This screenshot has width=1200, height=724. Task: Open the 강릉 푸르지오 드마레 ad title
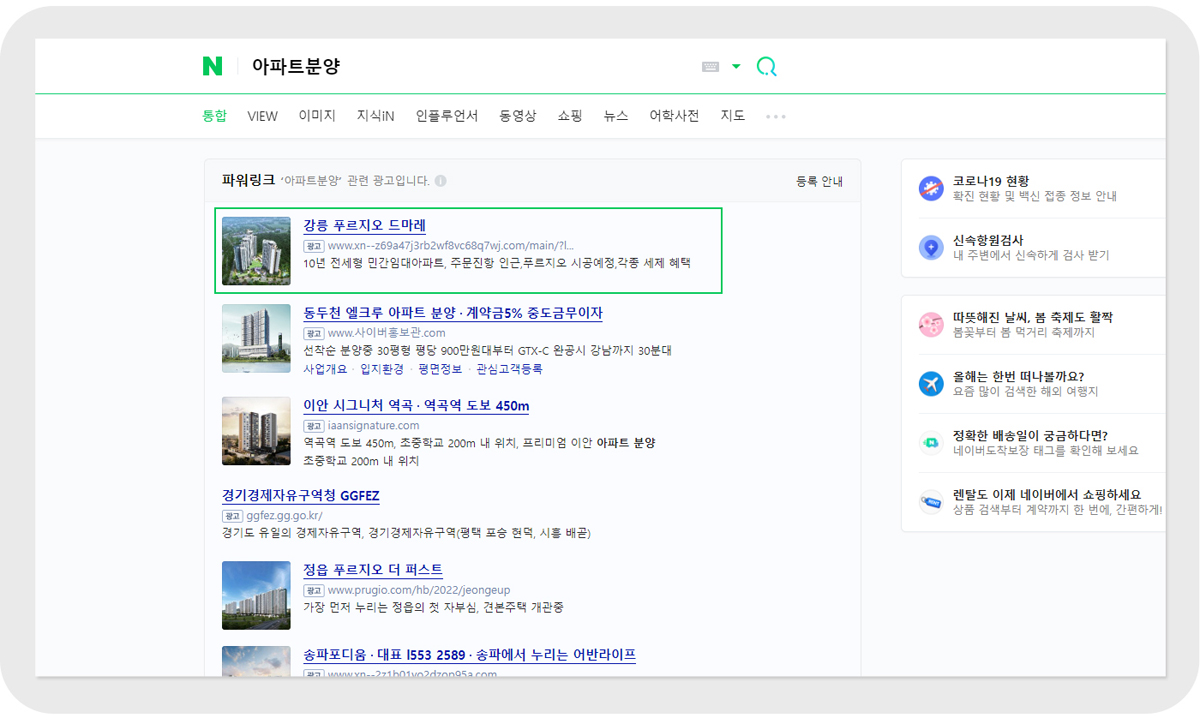click(x=364, y=225)
